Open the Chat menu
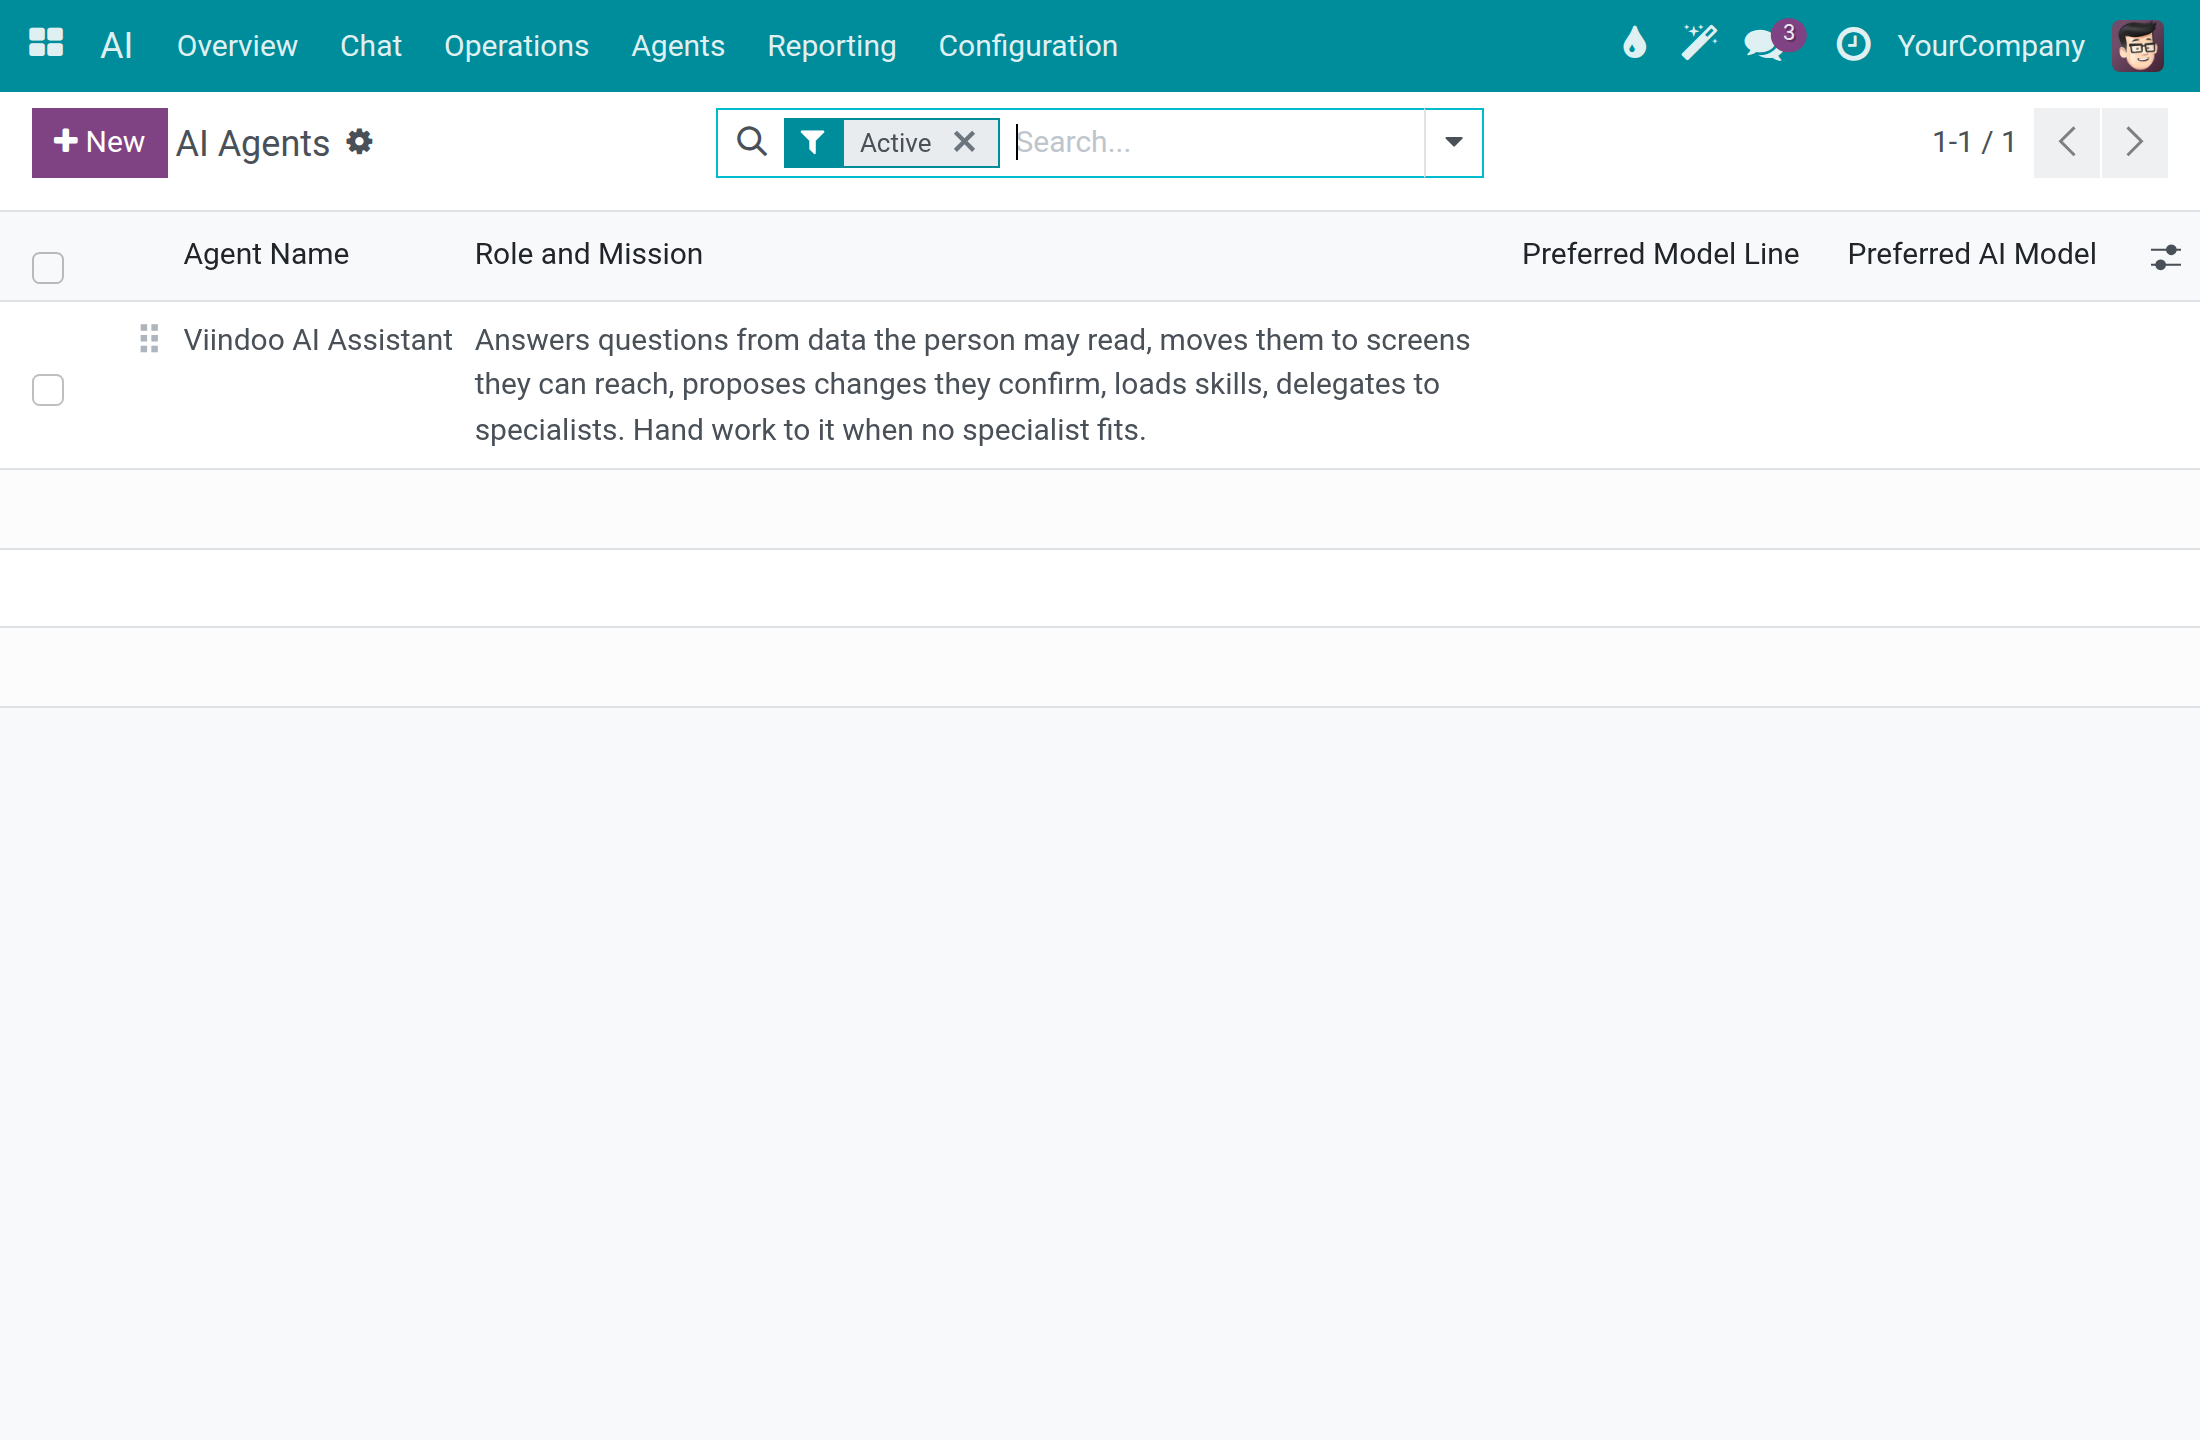The width and height of the screenshot is (2200, 1440). pyautogui.click(x=371, y=45)
